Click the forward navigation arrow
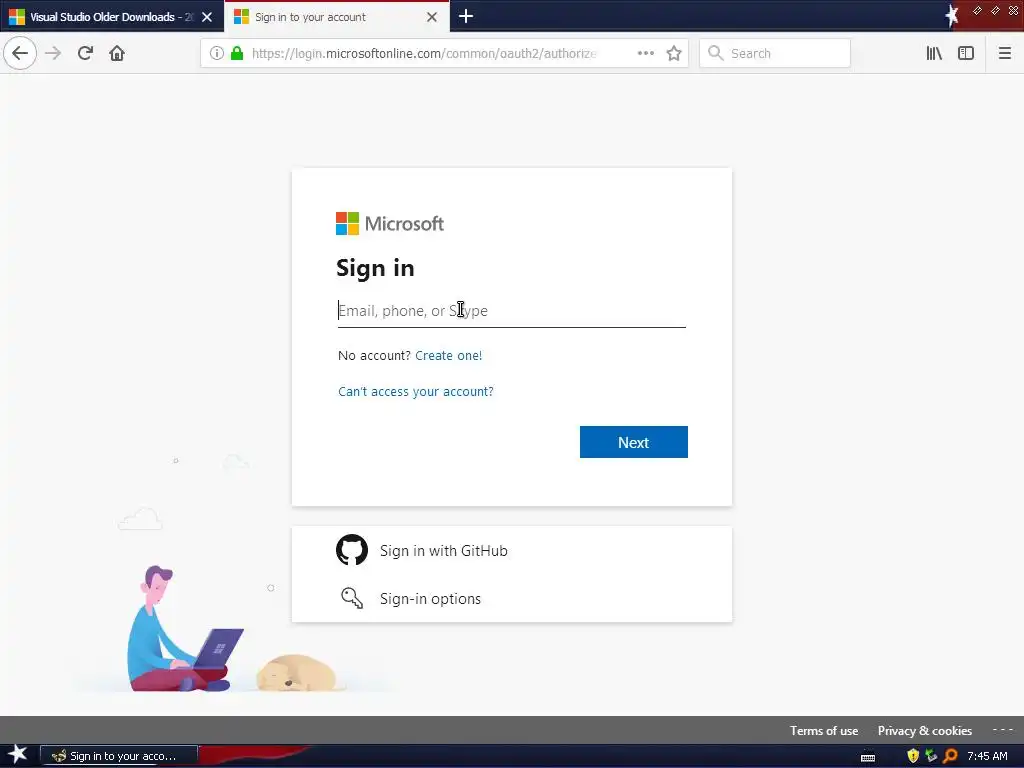The image size is (1024, 768). coord(53,53)
